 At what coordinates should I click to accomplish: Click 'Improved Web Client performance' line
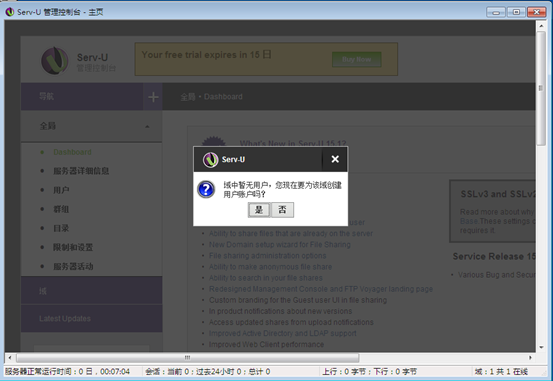point(266,344)
